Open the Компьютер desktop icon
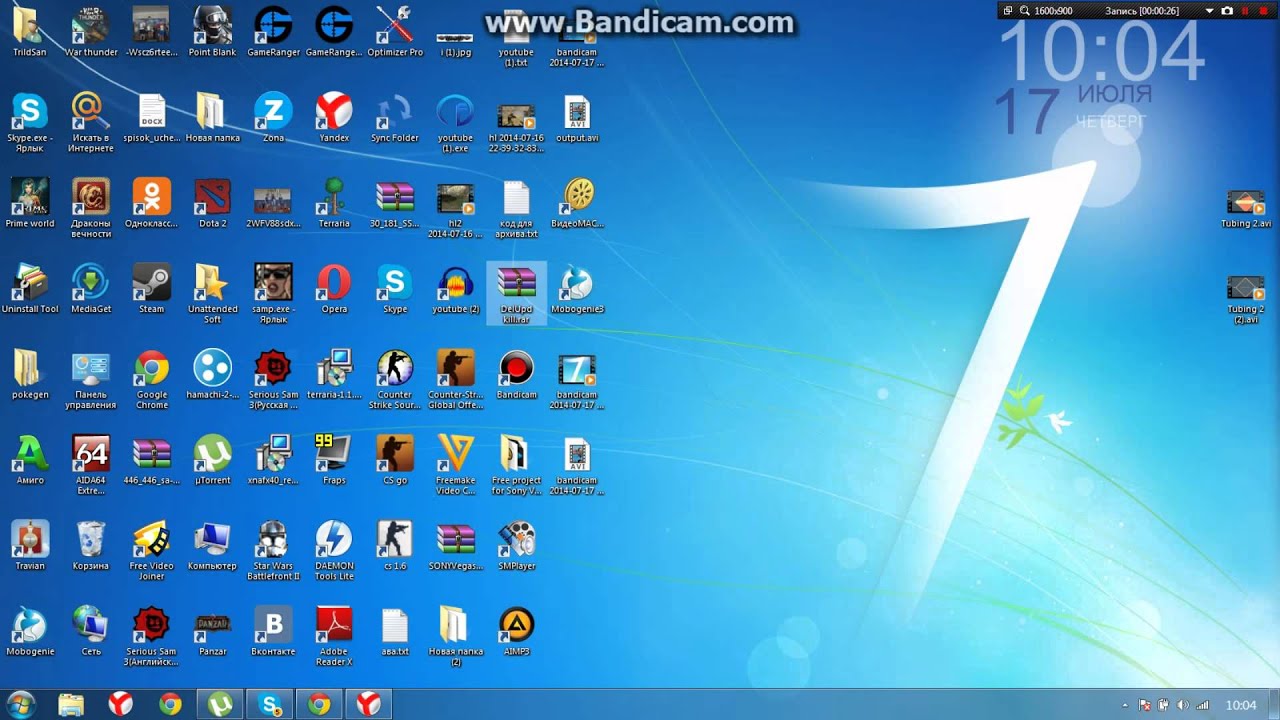Image resolution: width=1280 pixels, height=720 pixels. (x=213, y=546)
